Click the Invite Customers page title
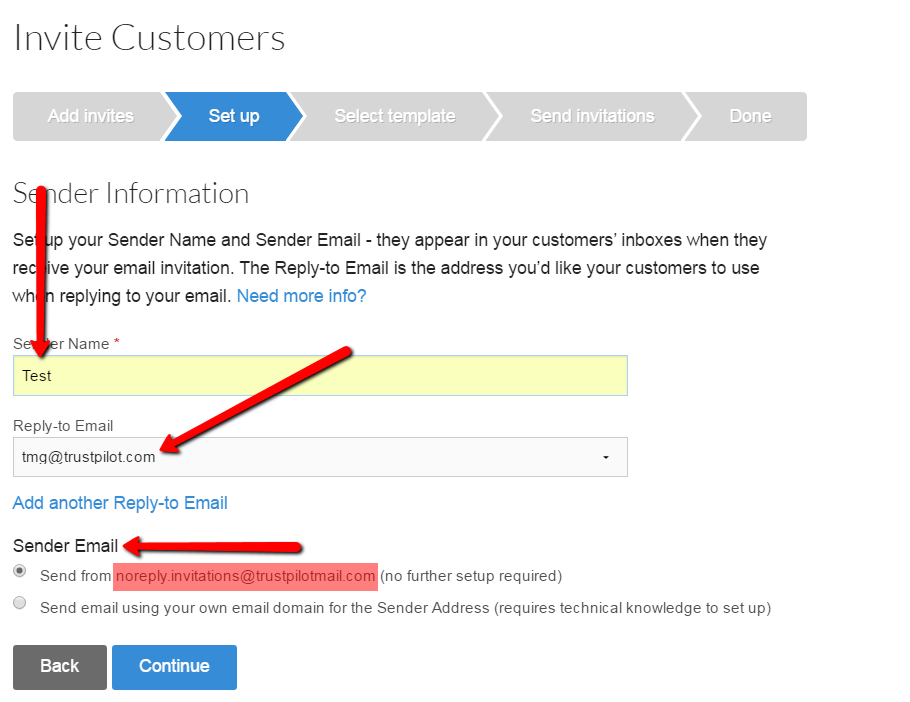 pyautogui.click(x=149, y=38)
